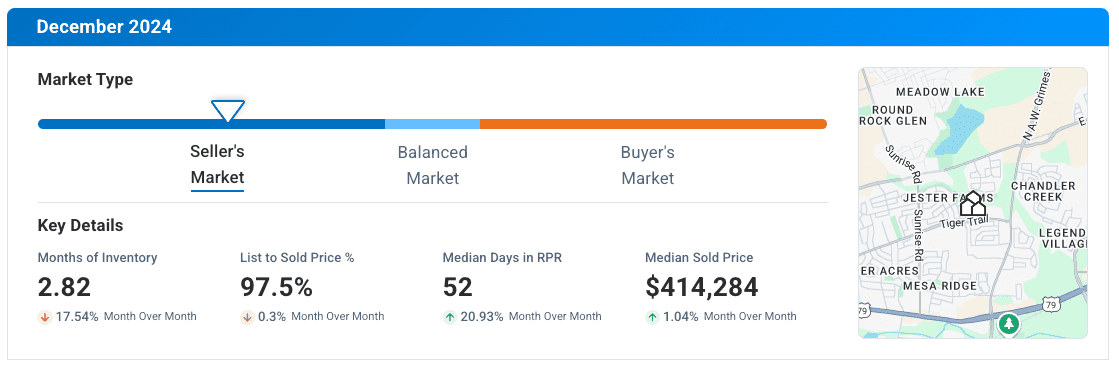Click the orange Buyer's segment of market bar
Screen dimensions: 1119x365
click(654, 124)
